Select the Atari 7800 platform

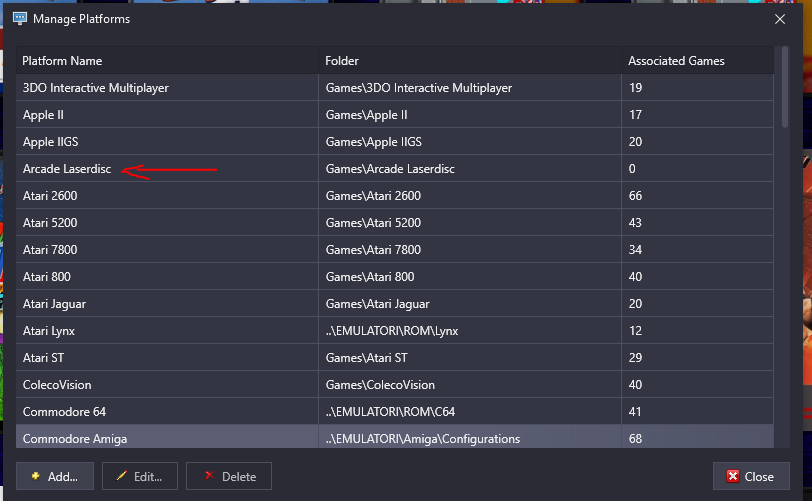coord(50,250)
